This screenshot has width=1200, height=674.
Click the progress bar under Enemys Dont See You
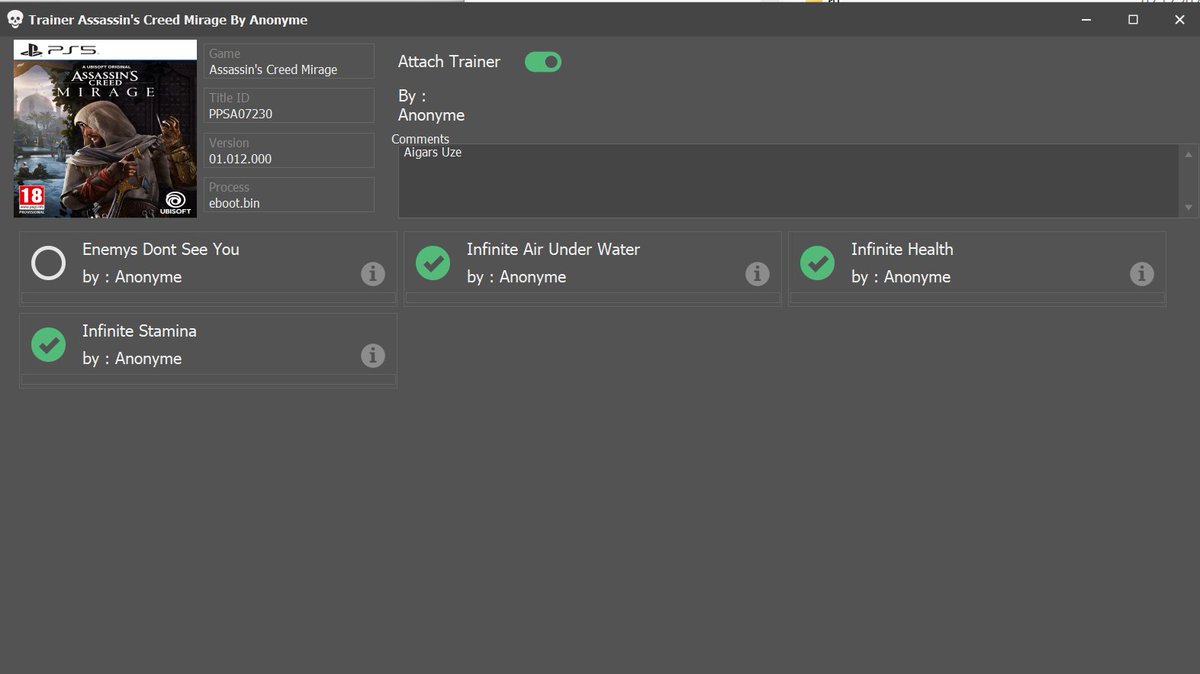tap(208, 298)
